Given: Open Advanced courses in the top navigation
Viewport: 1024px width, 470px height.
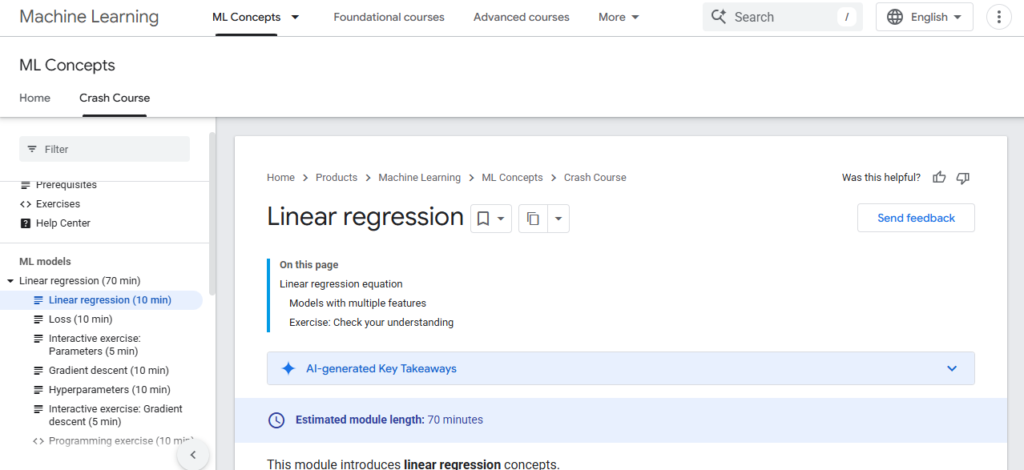Looking at the screenshot, I should [521, 17].
